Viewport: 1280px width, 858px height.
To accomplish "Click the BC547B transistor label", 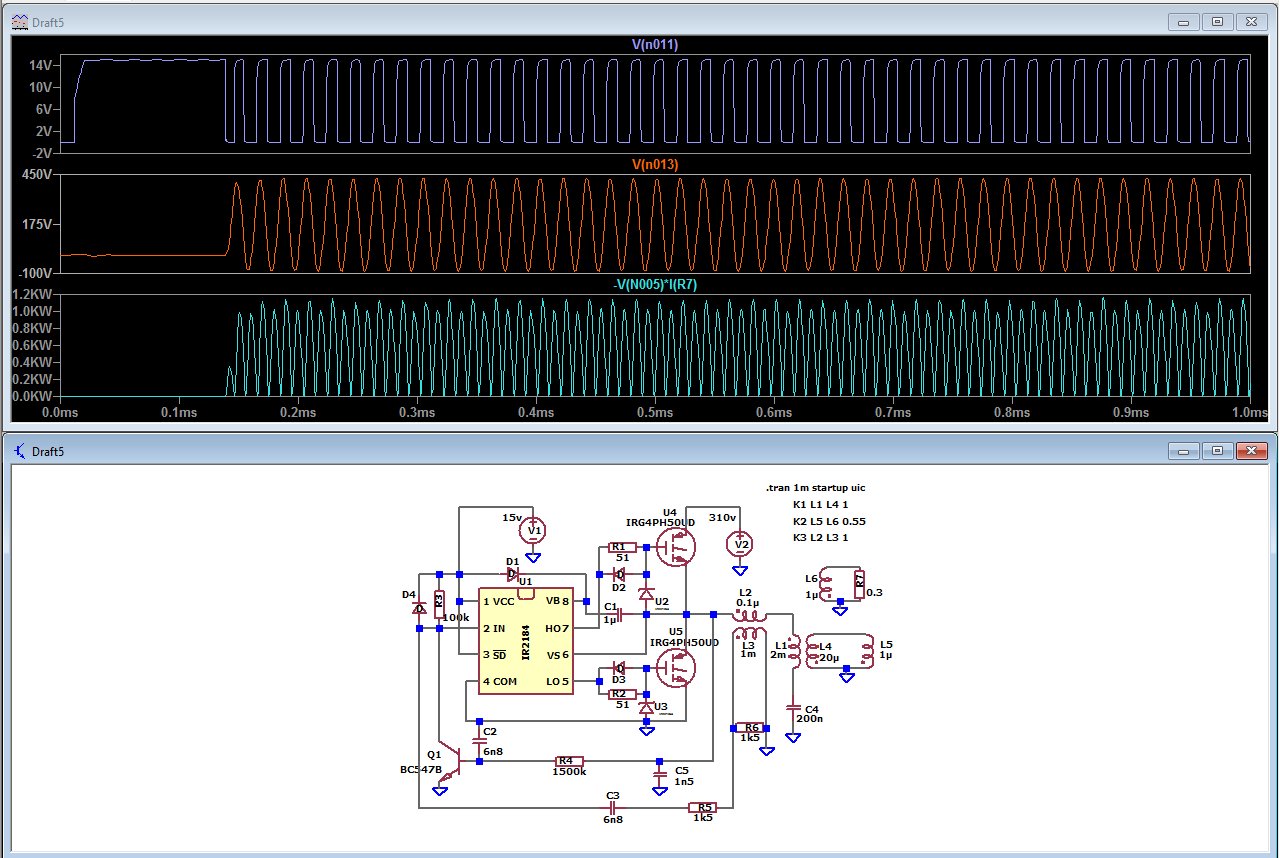I will pos(420,769).
